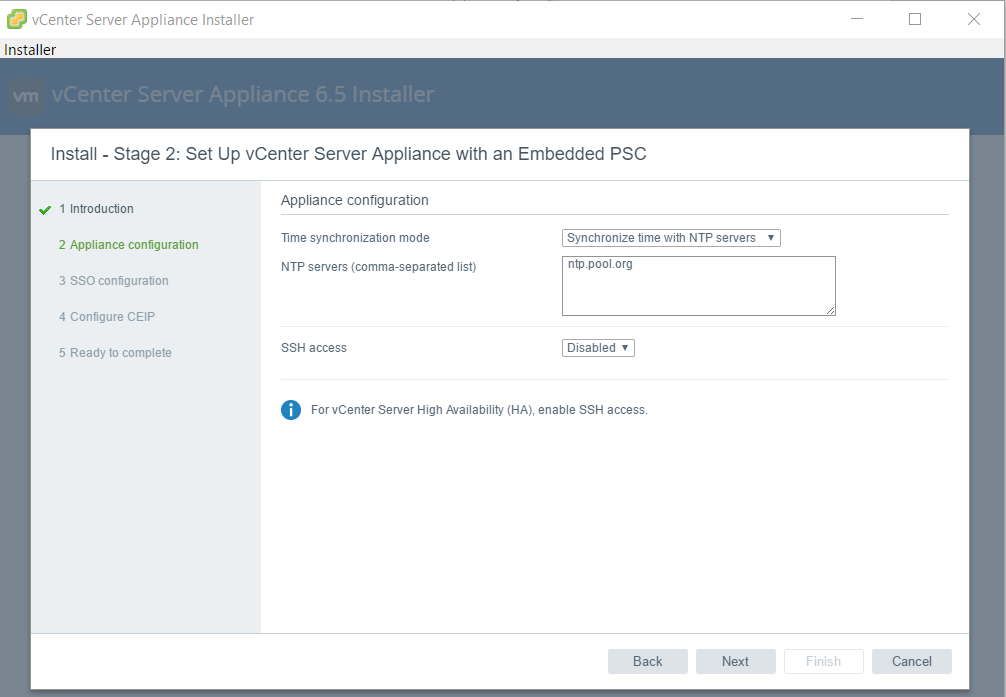Click the NTP text area resize handle

831,311
